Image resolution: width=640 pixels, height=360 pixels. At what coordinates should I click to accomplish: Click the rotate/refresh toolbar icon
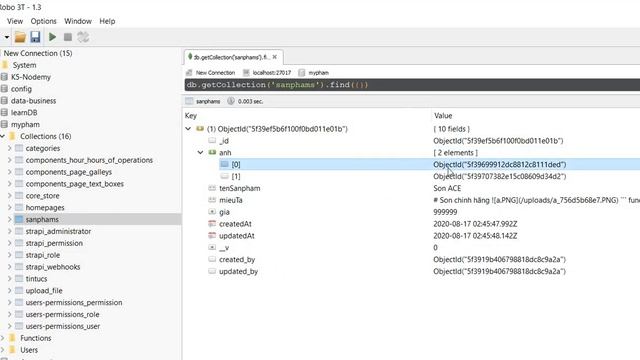click(83, 37)
